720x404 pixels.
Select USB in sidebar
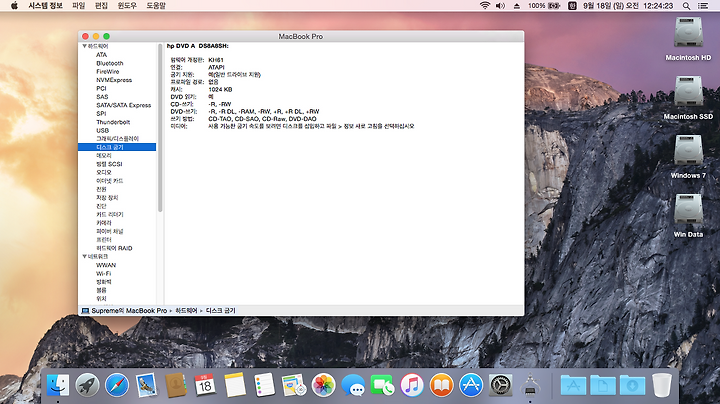[102, 130]
